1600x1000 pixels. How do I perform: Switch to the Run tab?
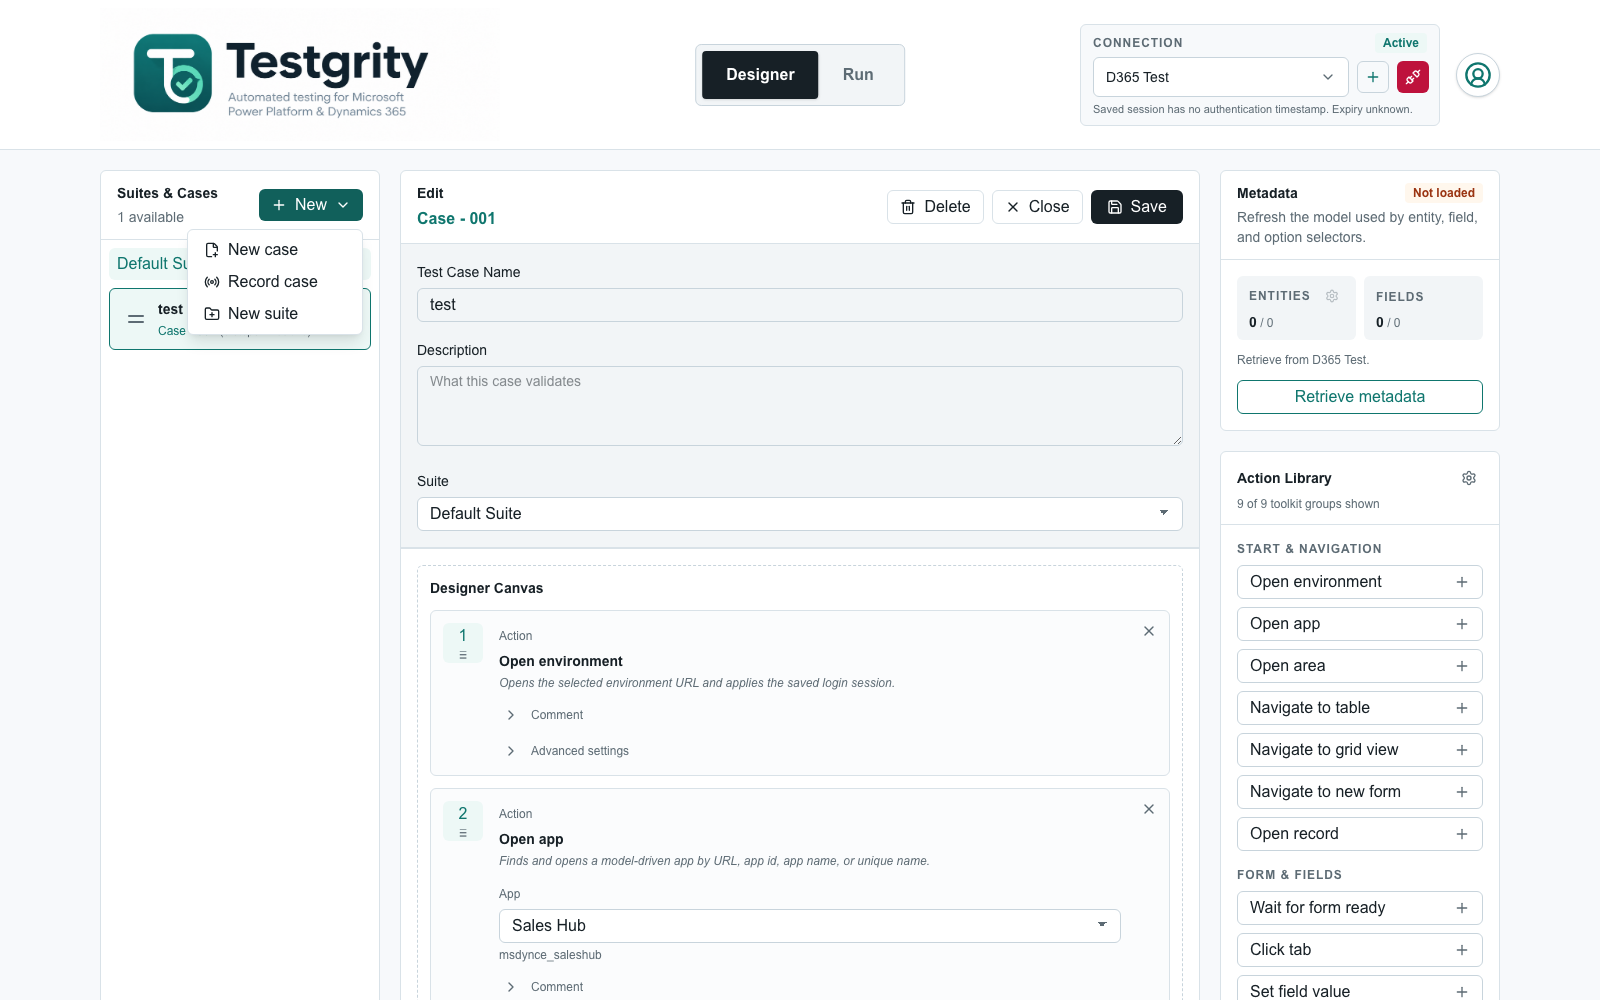point(858,75)
